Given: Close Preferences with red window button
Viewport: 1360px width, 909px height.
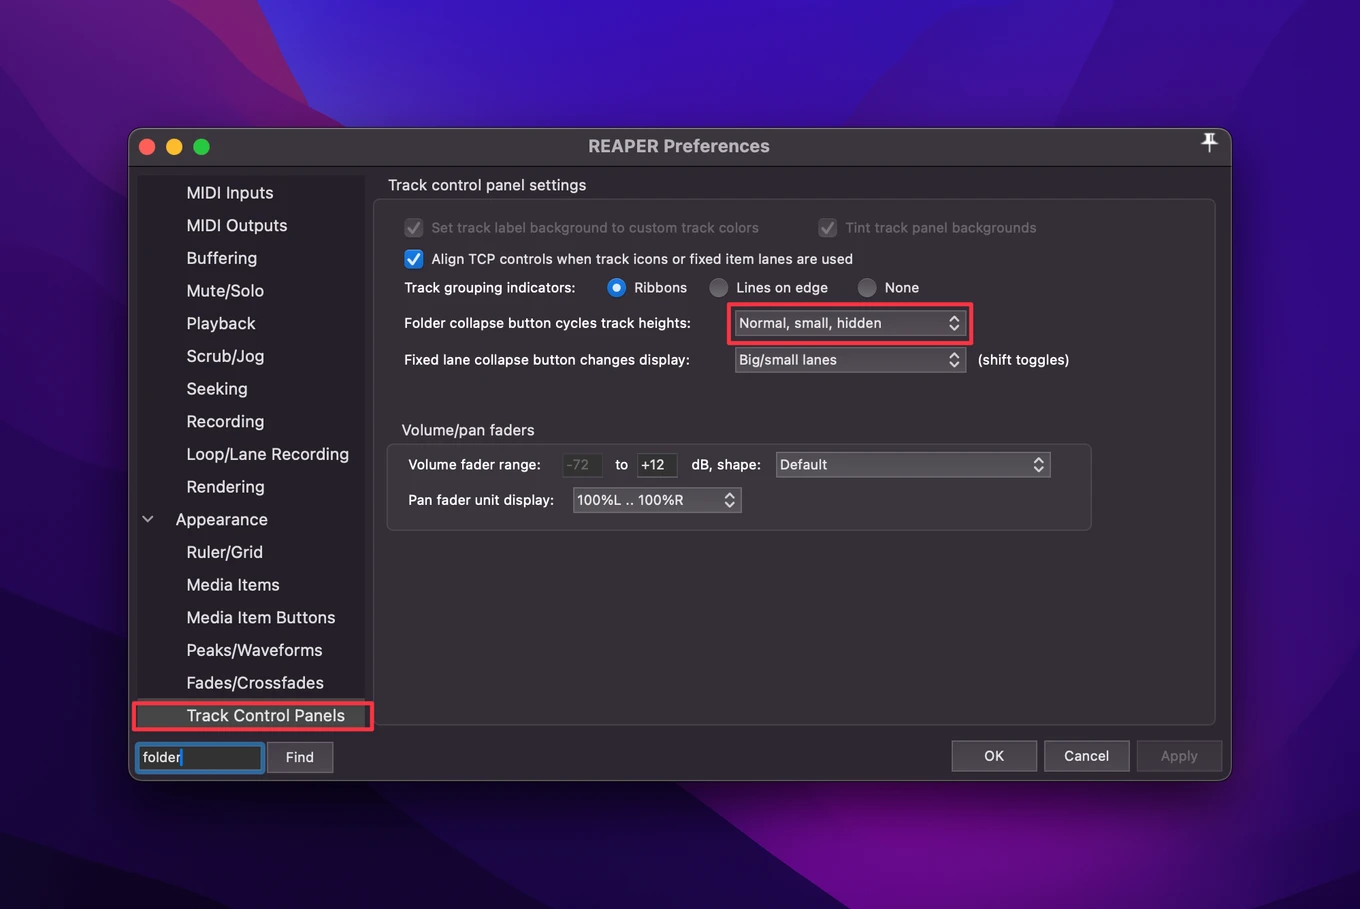Looking at the screenshot, I should pos(147,147).
